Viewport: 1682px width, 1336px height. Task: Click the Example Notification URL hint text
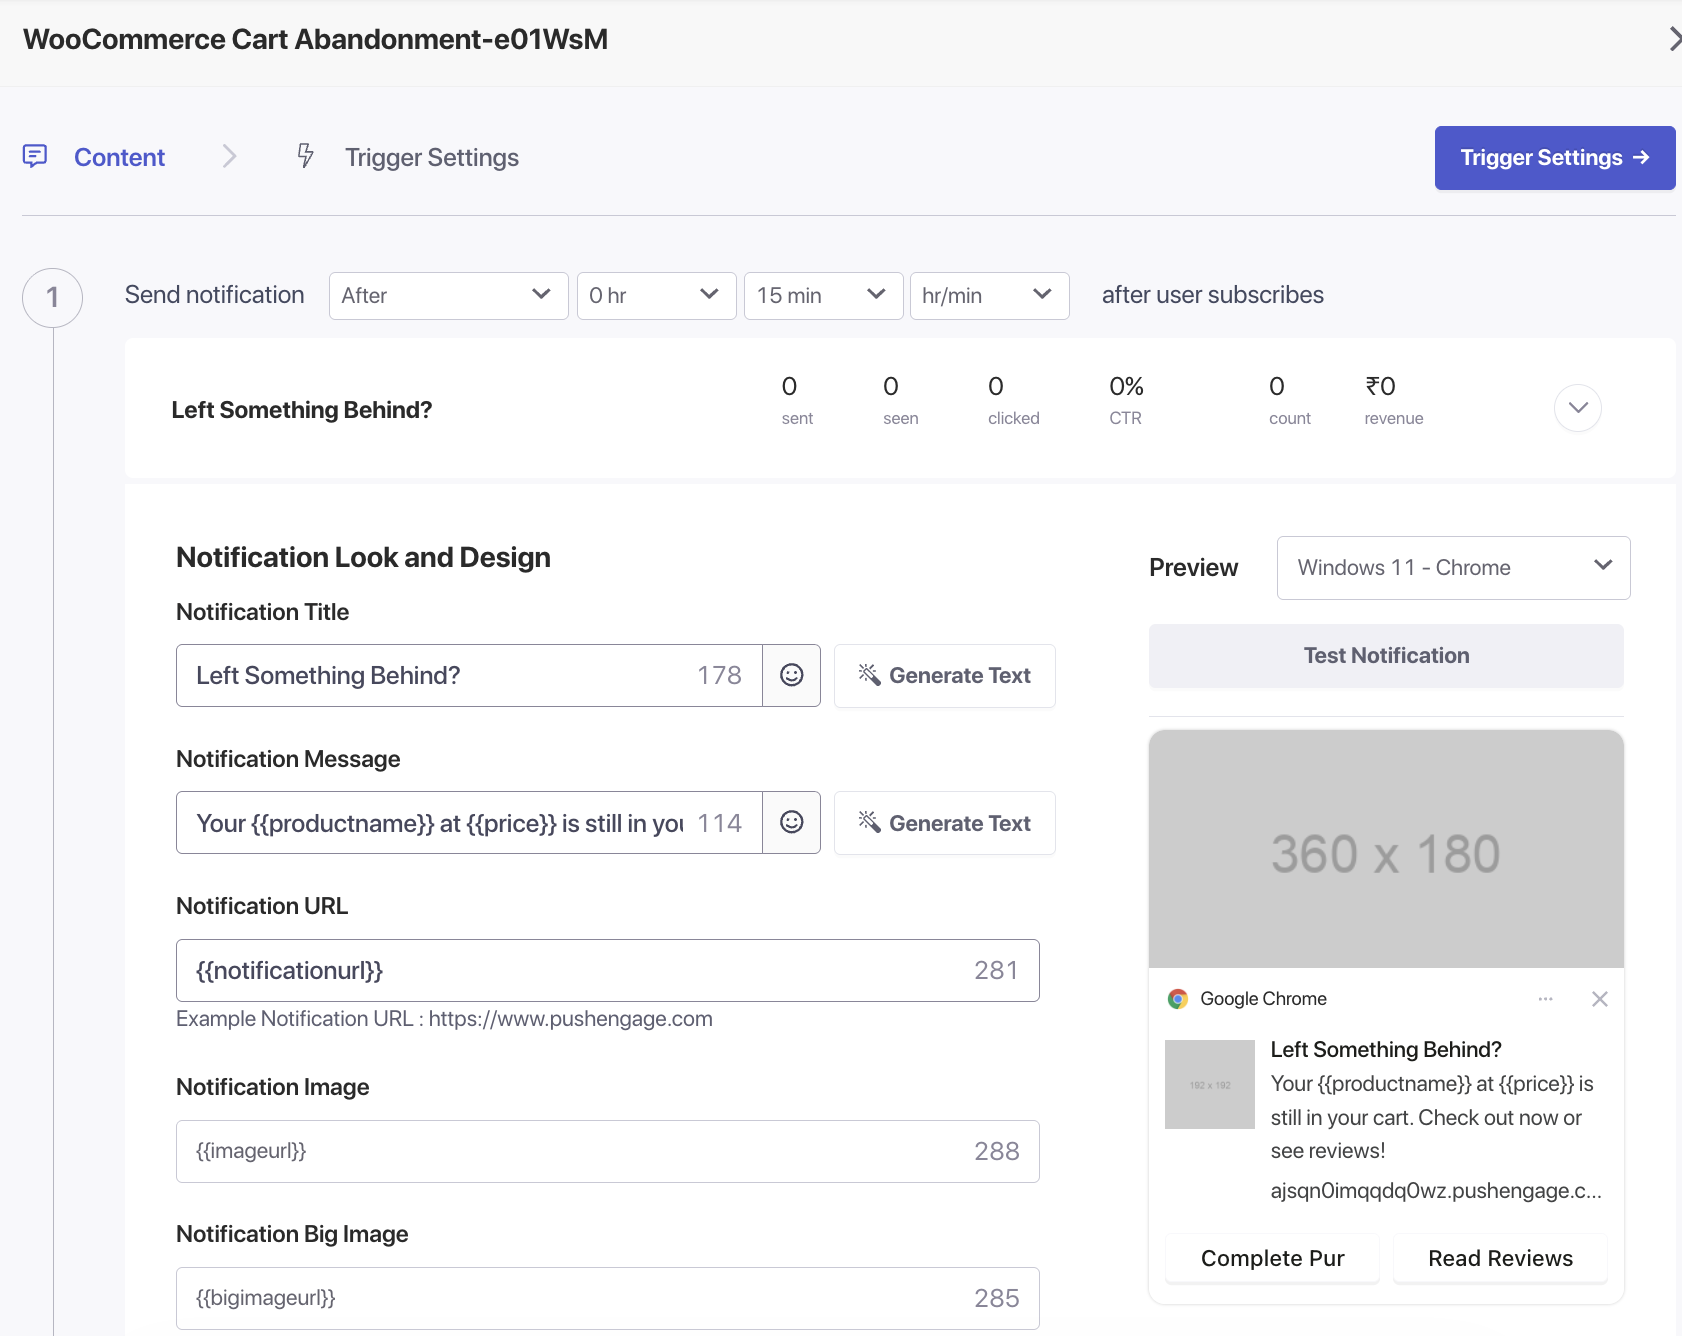coord(444,1019)
